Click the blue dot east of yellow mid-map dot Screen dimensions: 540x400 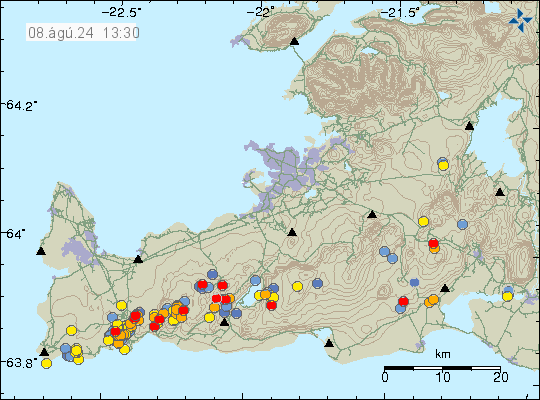tap(317, 284)
